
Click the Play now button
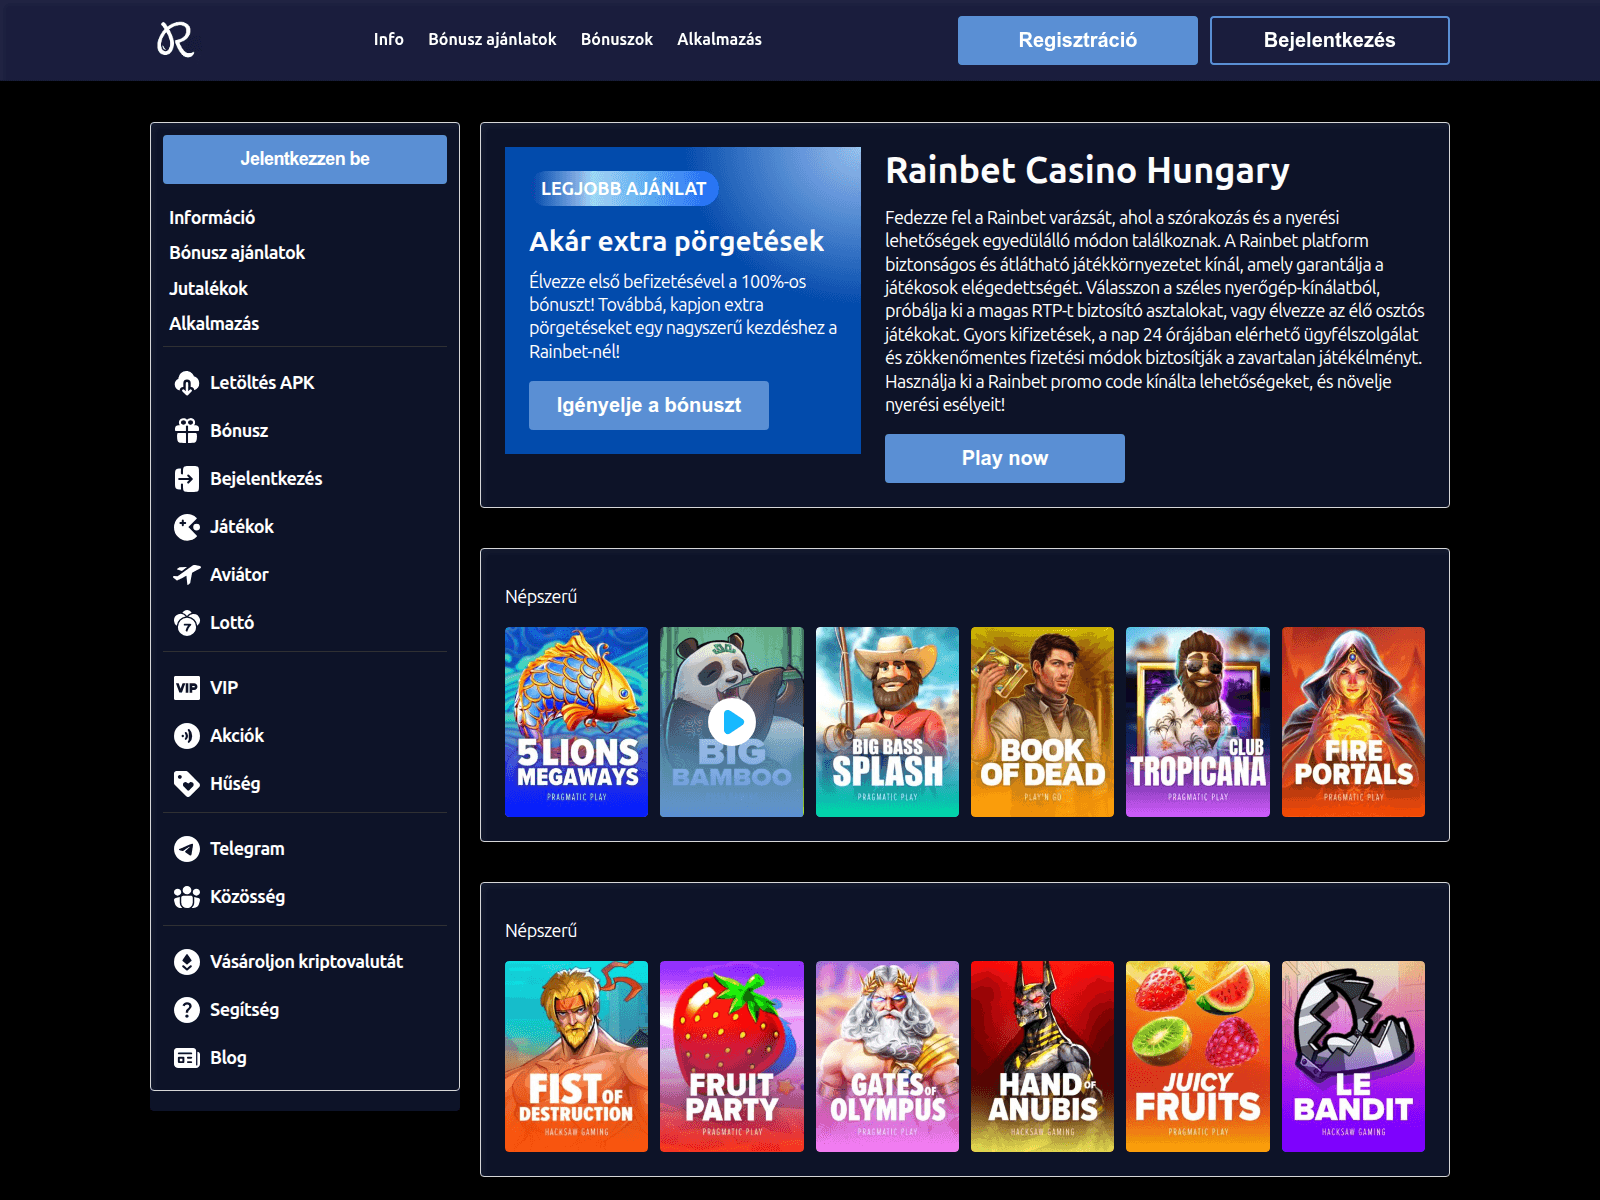tap(1005, 458)
